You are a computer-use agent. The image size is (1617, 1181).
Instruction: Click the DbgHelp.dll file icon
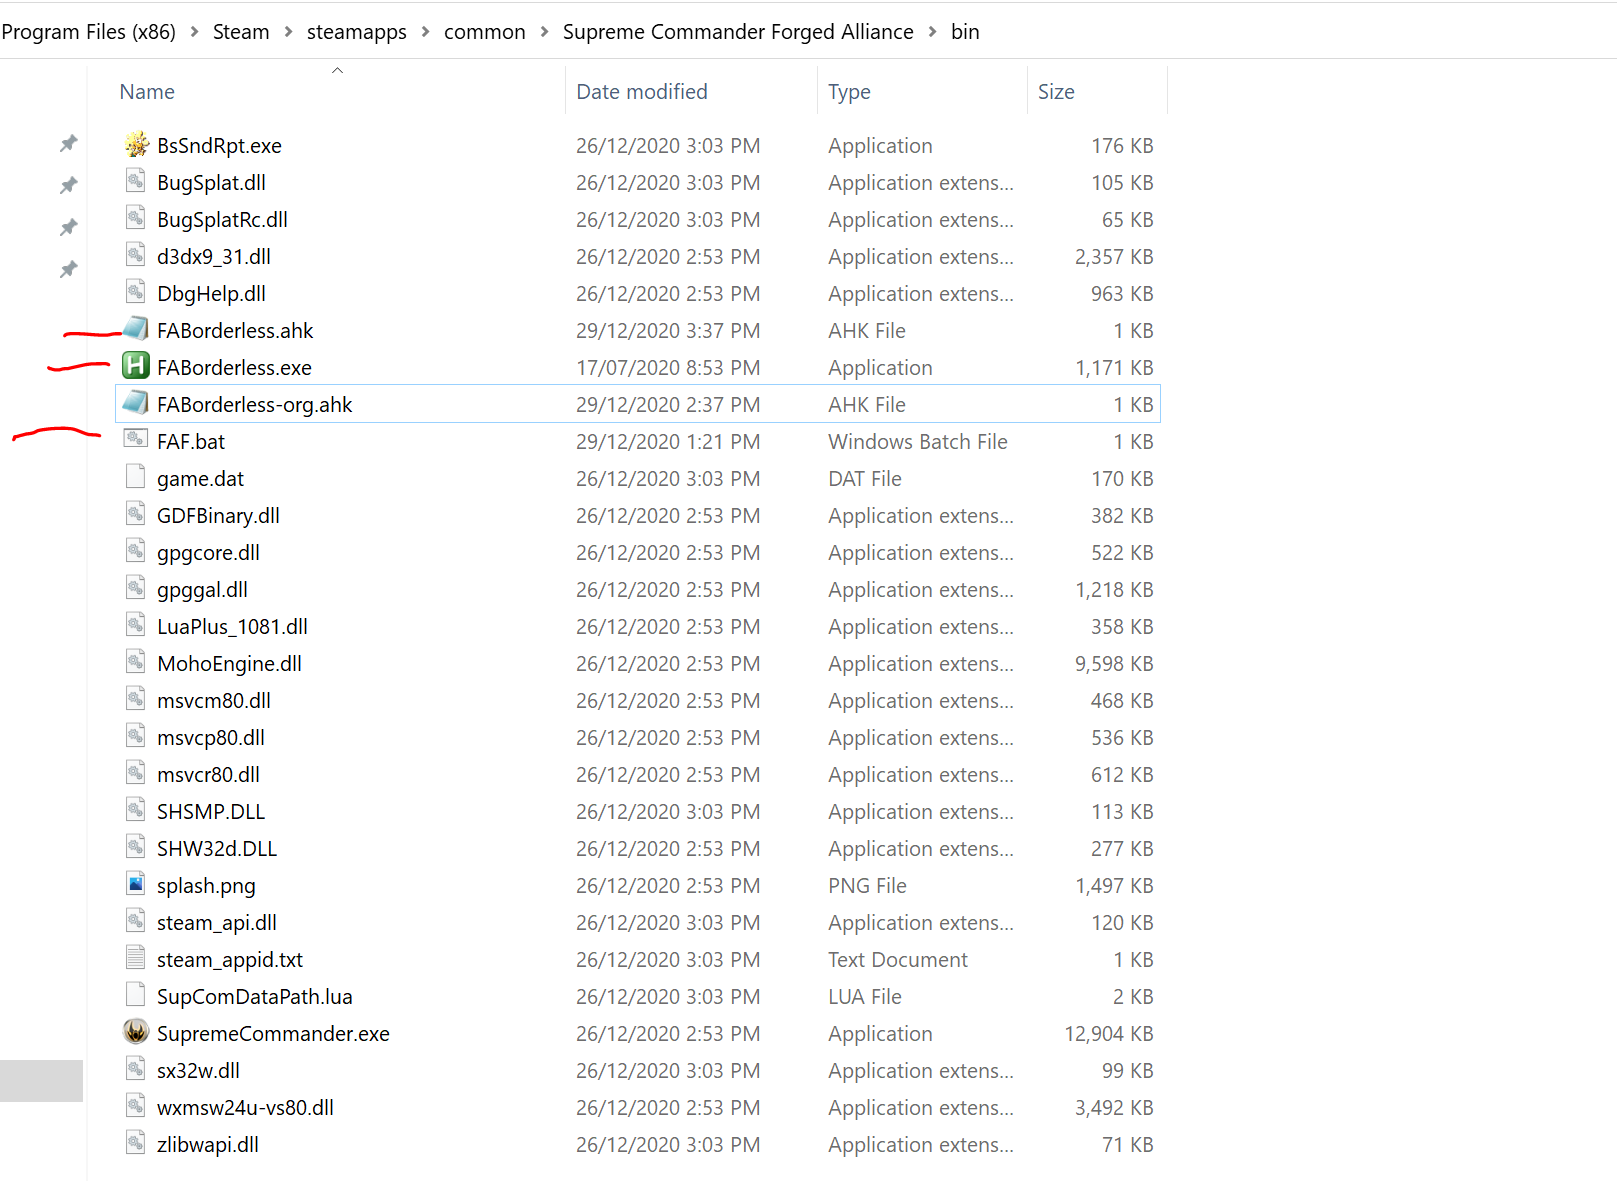point(136,292)
